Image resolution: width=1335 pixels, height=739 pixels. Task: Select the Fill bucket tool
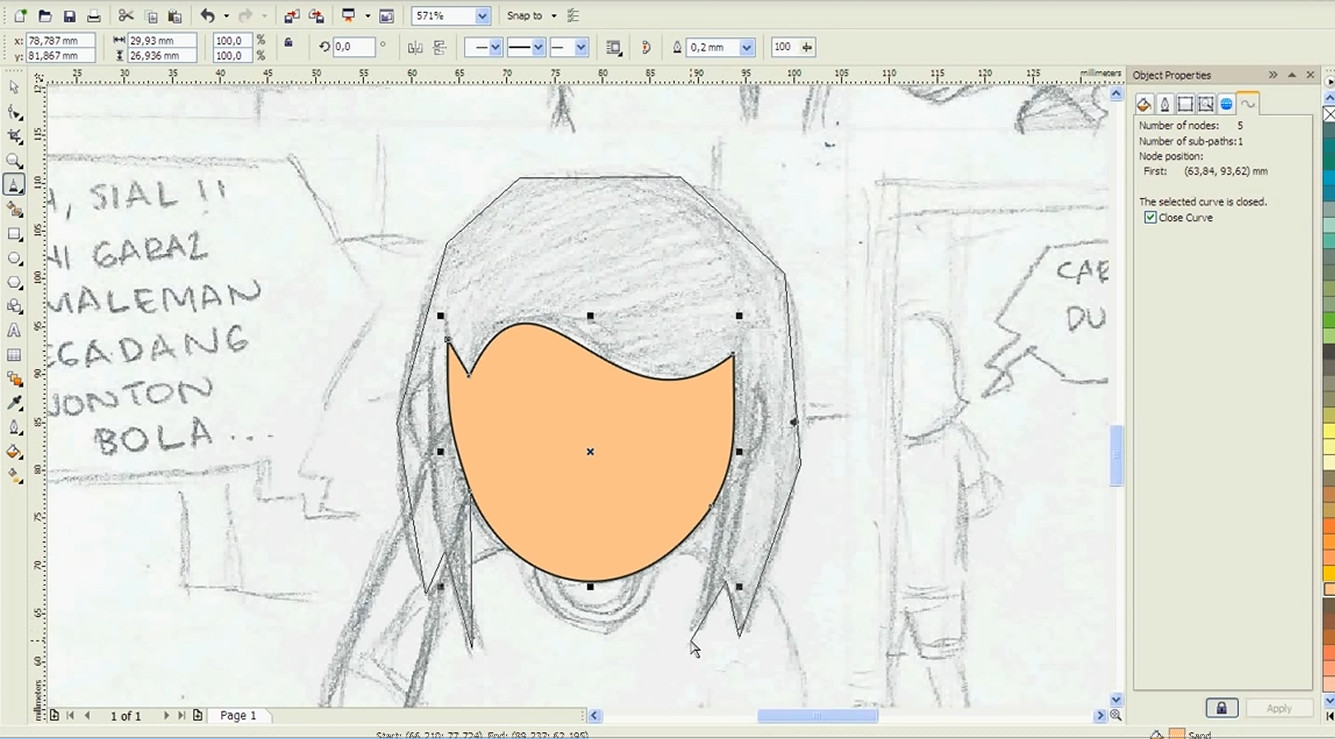14,452
